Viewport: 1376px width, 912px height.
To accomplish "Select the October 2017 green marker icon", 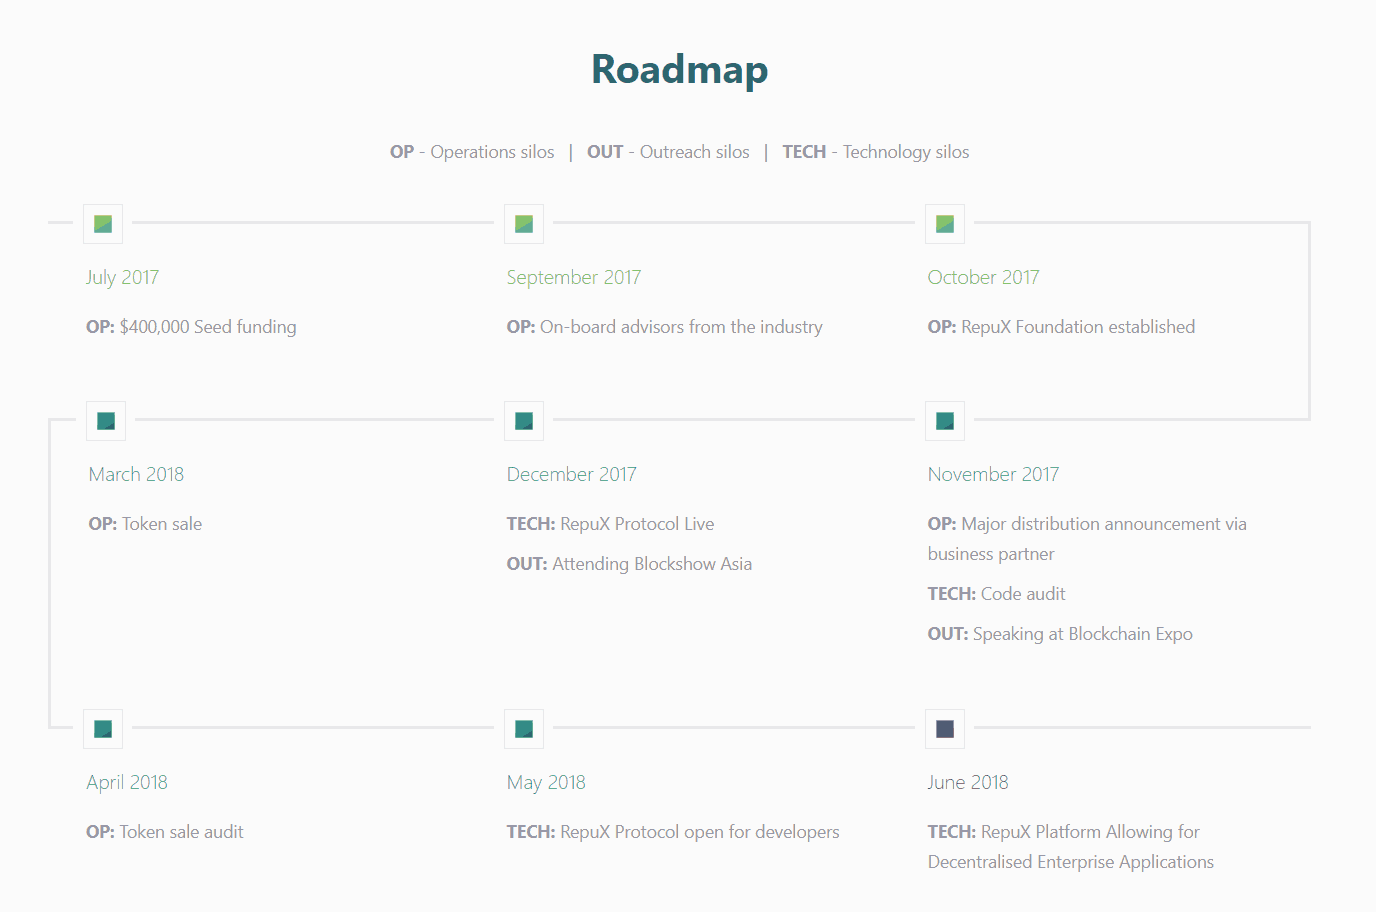I will (x=945, y=224).
